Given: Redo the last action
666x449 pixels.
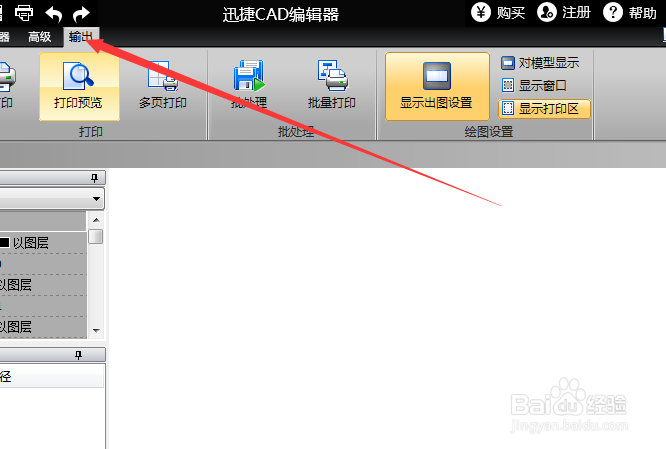Looking at the screenshot, I should [x=81, y=14].
